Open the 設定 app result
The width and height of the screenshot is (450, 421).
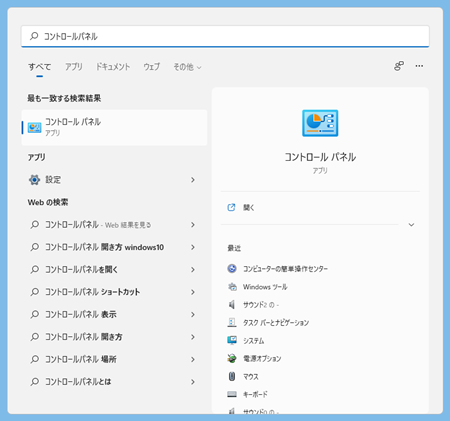click(114, 180)
